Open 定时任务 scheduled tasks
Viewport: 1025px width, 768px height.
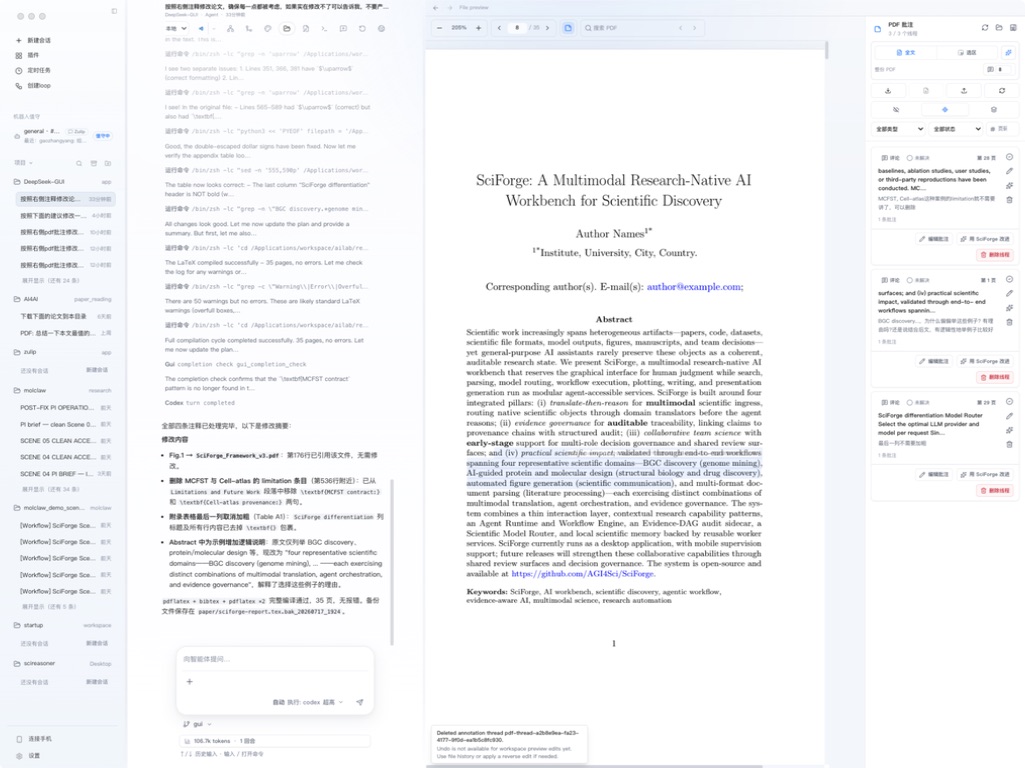[x=33, y=70]
